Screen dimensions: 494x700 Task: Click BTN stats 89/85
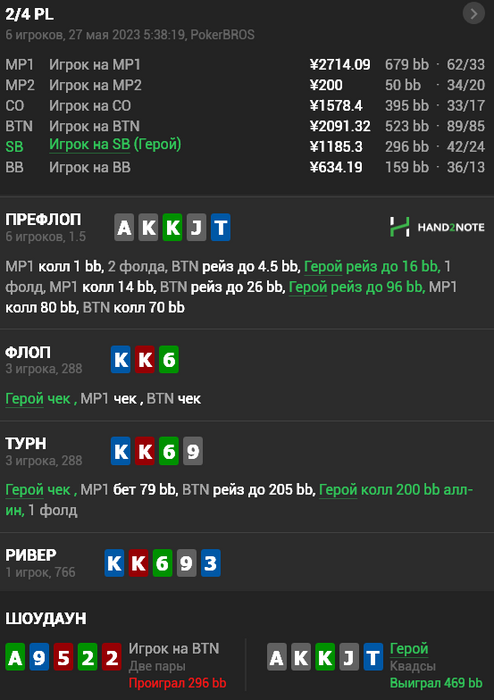tap(465, 126)
